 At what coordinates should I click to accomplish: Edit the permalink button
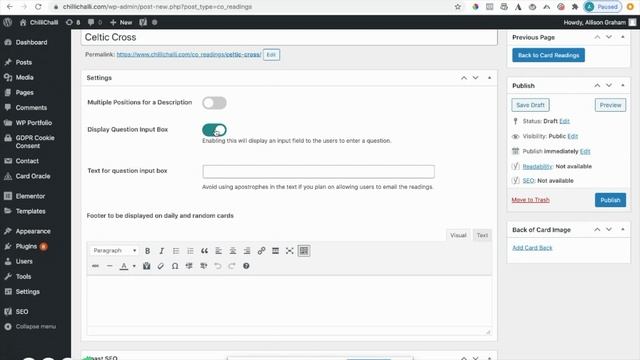click(x=271, y=55)
